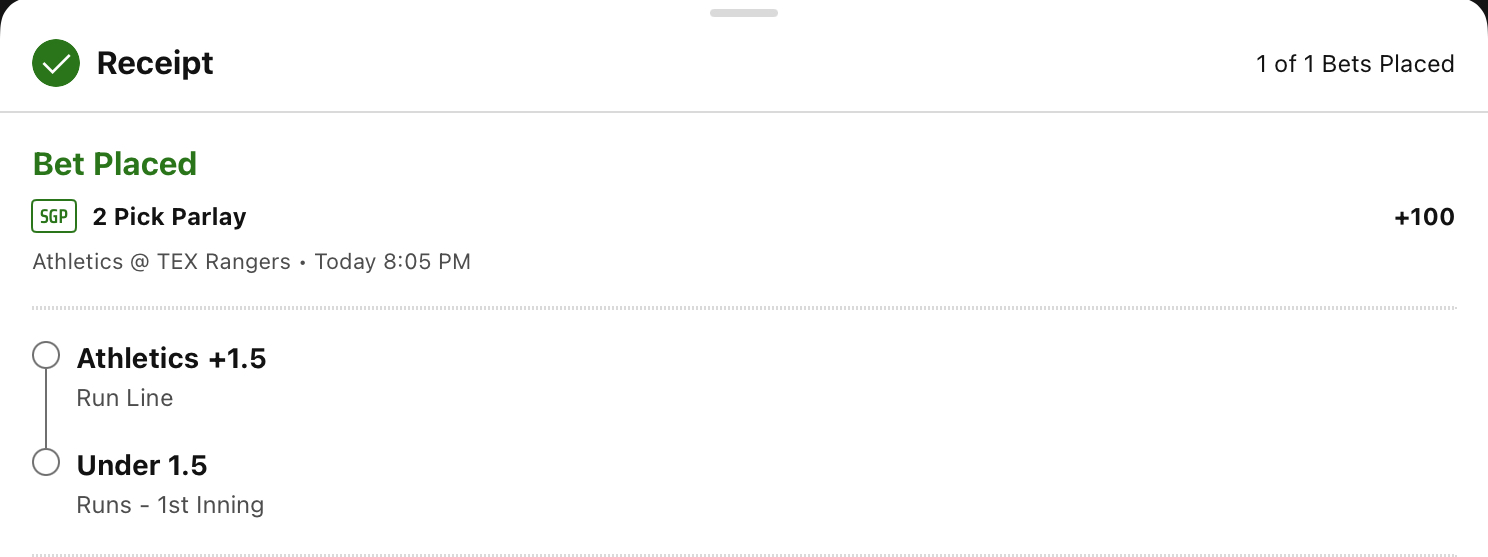Click the solid line under Receipt header

click(744, 112)
